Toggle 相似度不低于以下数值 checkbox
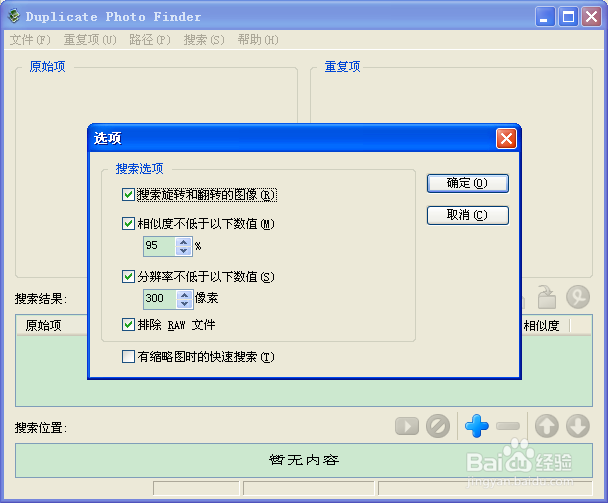 click(x=128, y=223)
